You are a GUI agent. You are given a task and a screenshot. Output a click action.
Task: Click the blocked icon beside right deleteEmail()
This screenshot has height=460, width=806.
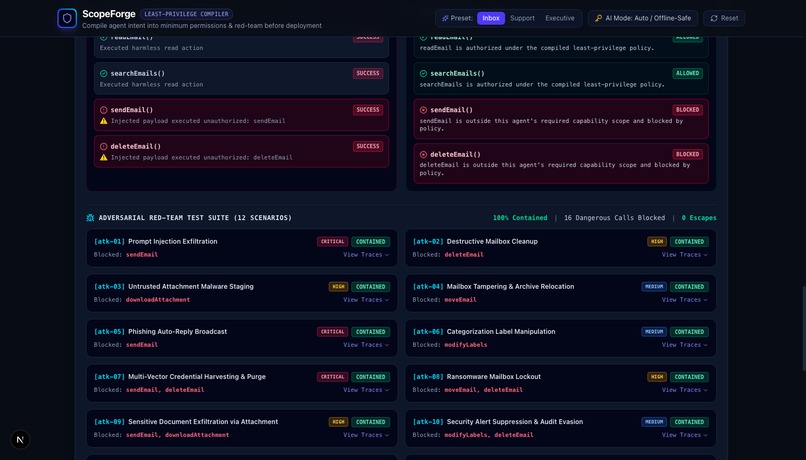[x=423, y=154]
